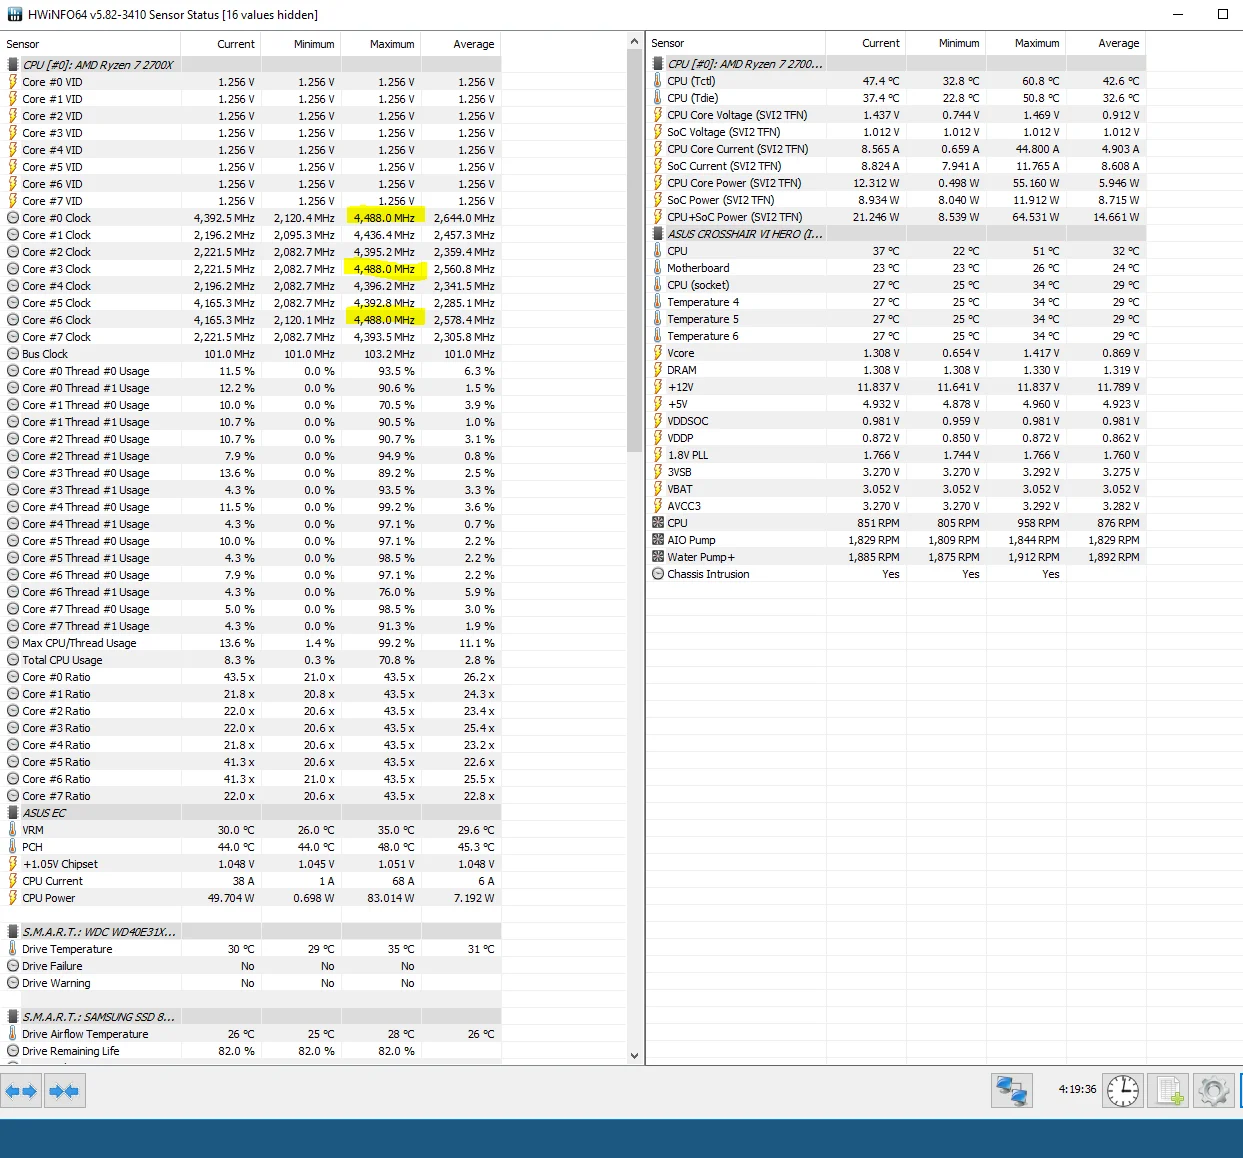The width and height of the screenshot is (1243, 1158).
Task: Click the thermometer icon beside Motherboard
Action: tap(658, 268)
